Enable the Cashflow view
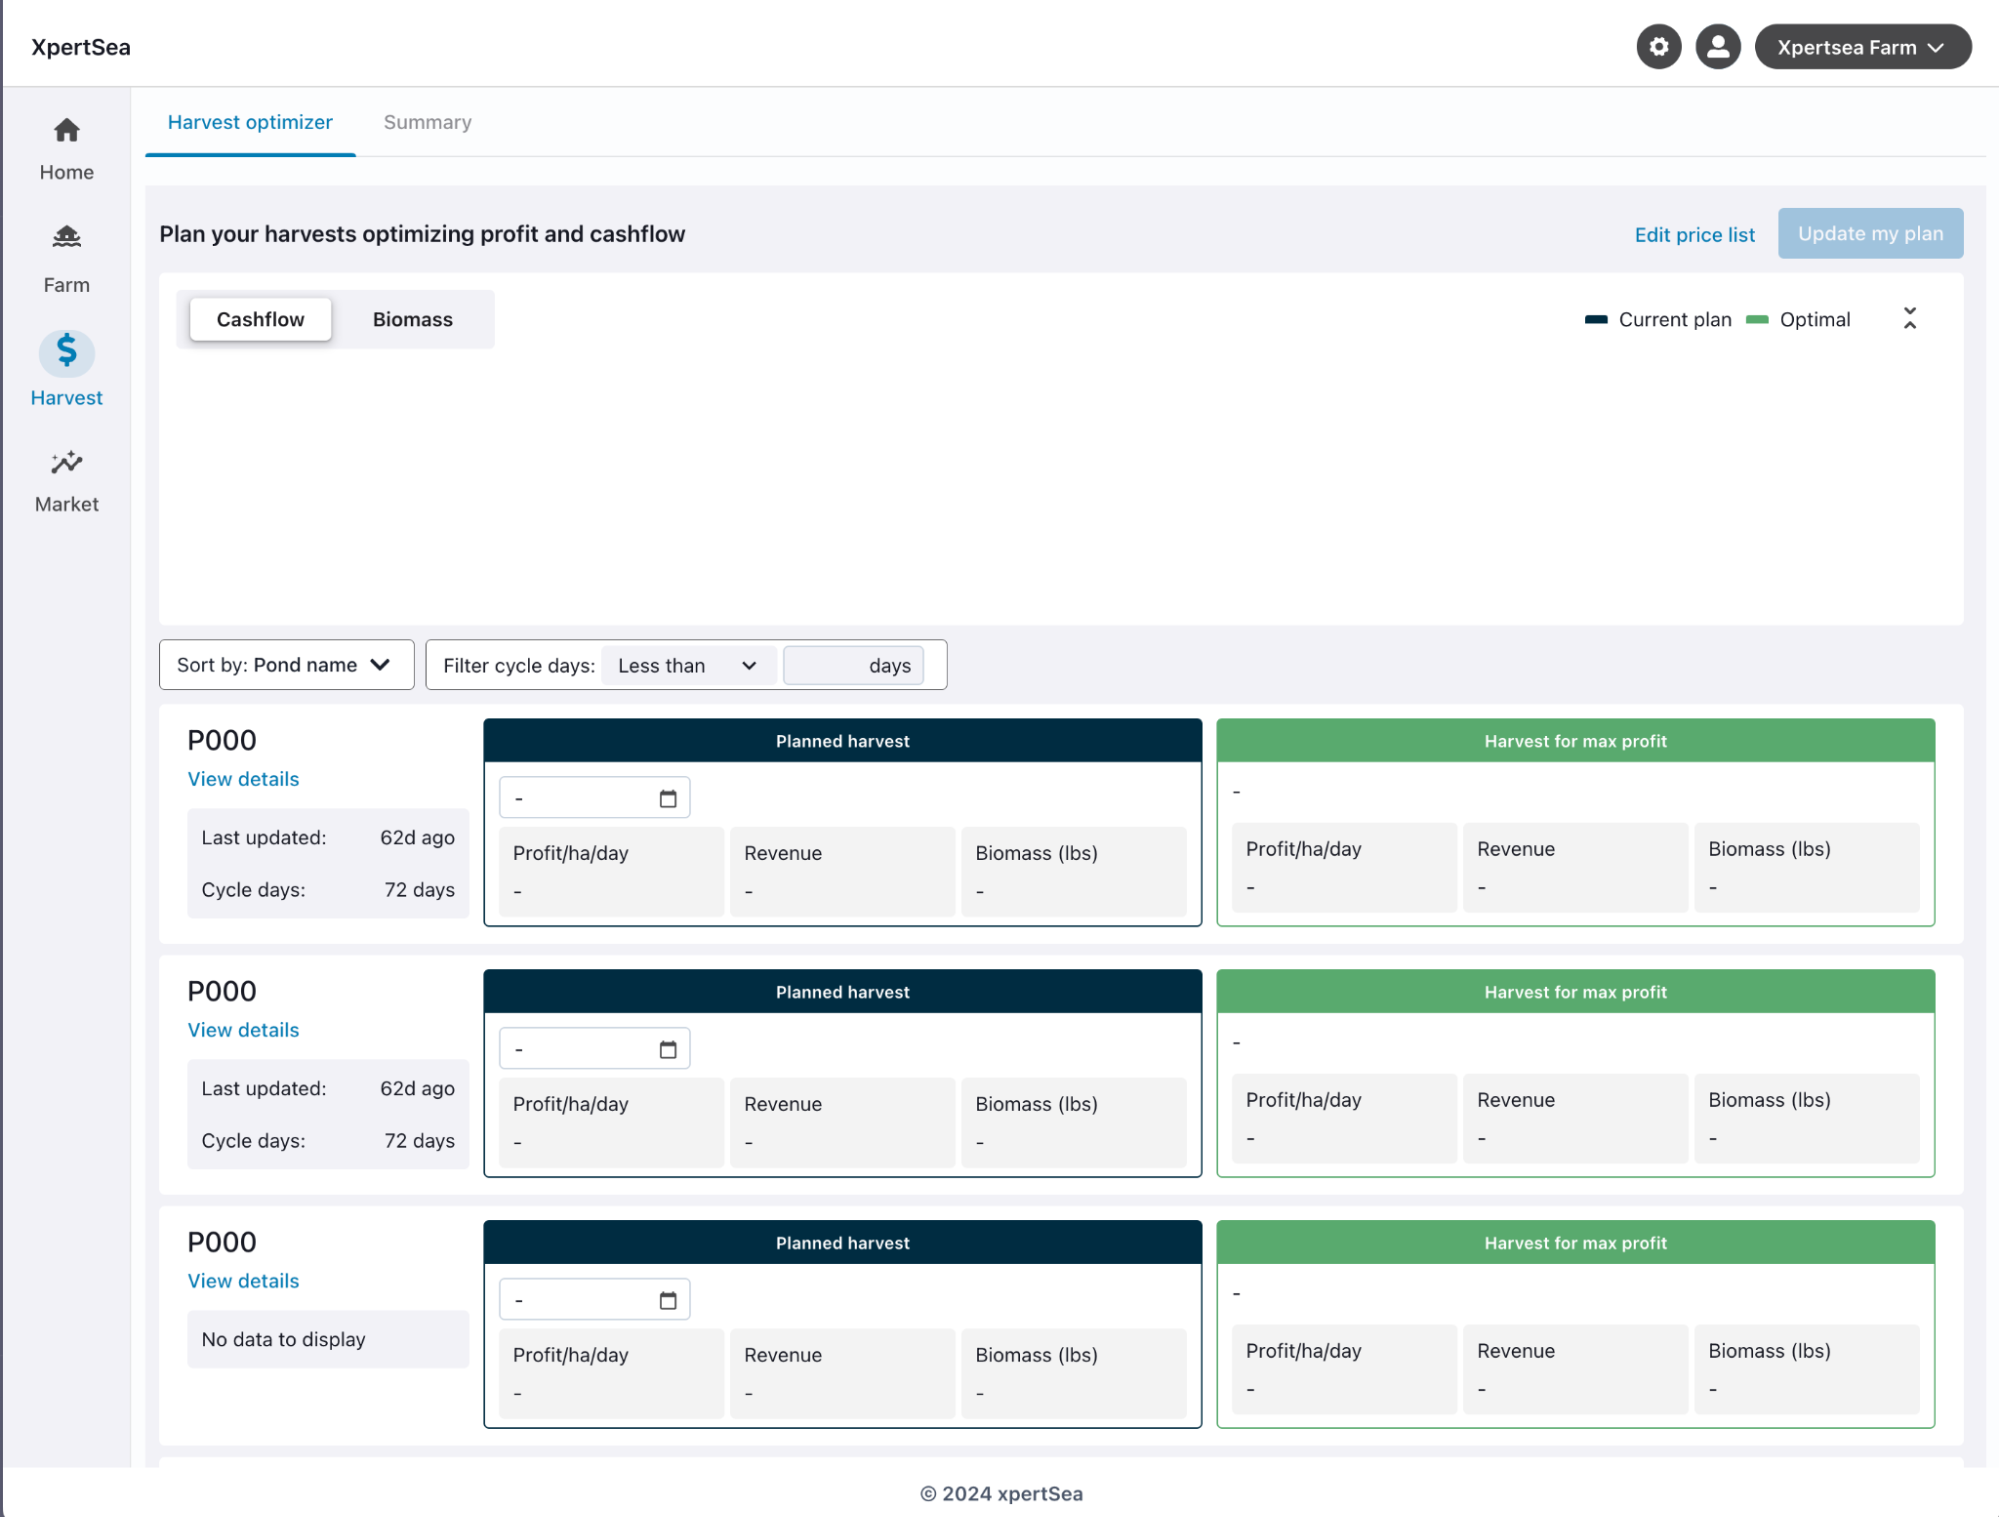This screenshot has height=1517, width=1999. coord(260,319)
